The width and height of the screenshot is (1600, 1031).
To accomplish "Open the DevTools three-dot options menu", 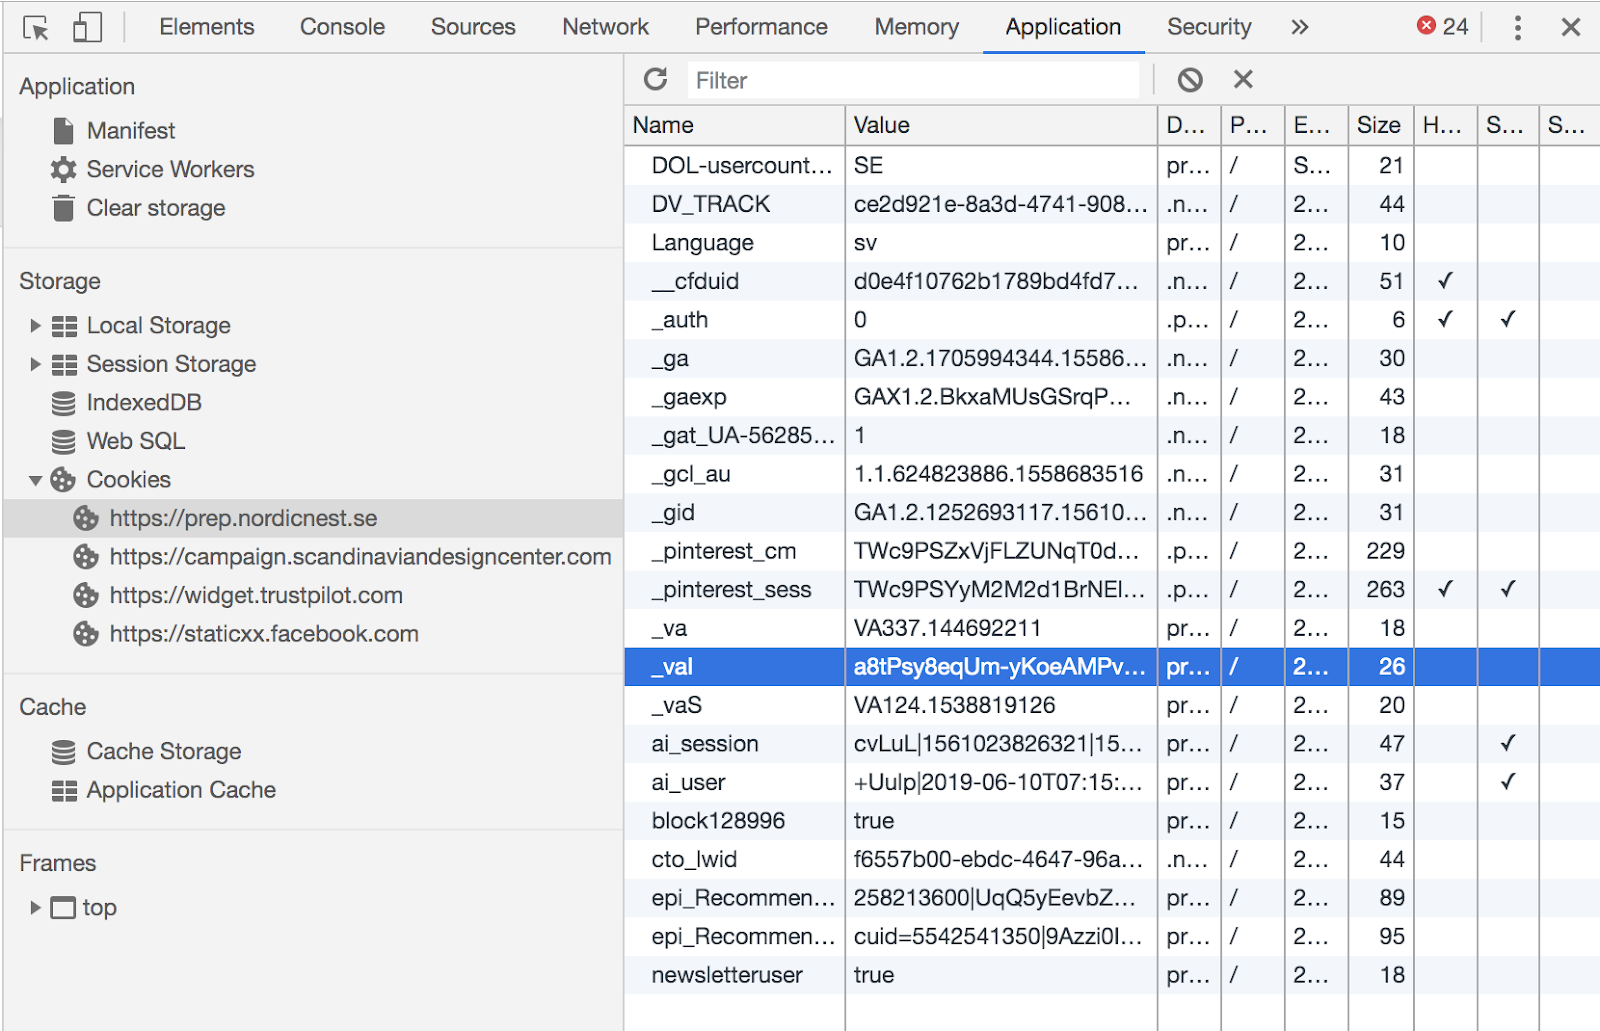I will point(1517,27).
